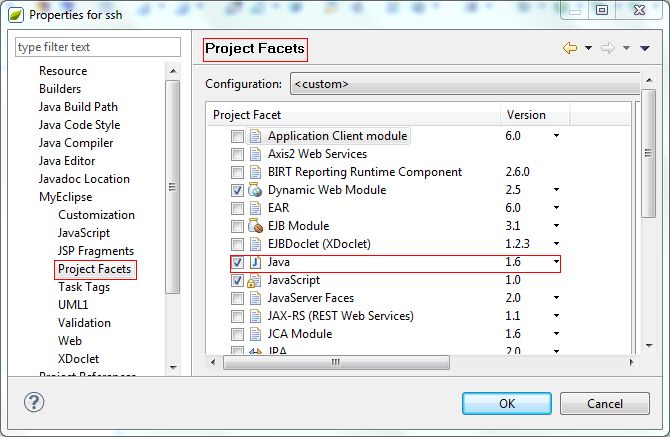Select the UML1 page under MyEclipse

[x=73, y=305]
